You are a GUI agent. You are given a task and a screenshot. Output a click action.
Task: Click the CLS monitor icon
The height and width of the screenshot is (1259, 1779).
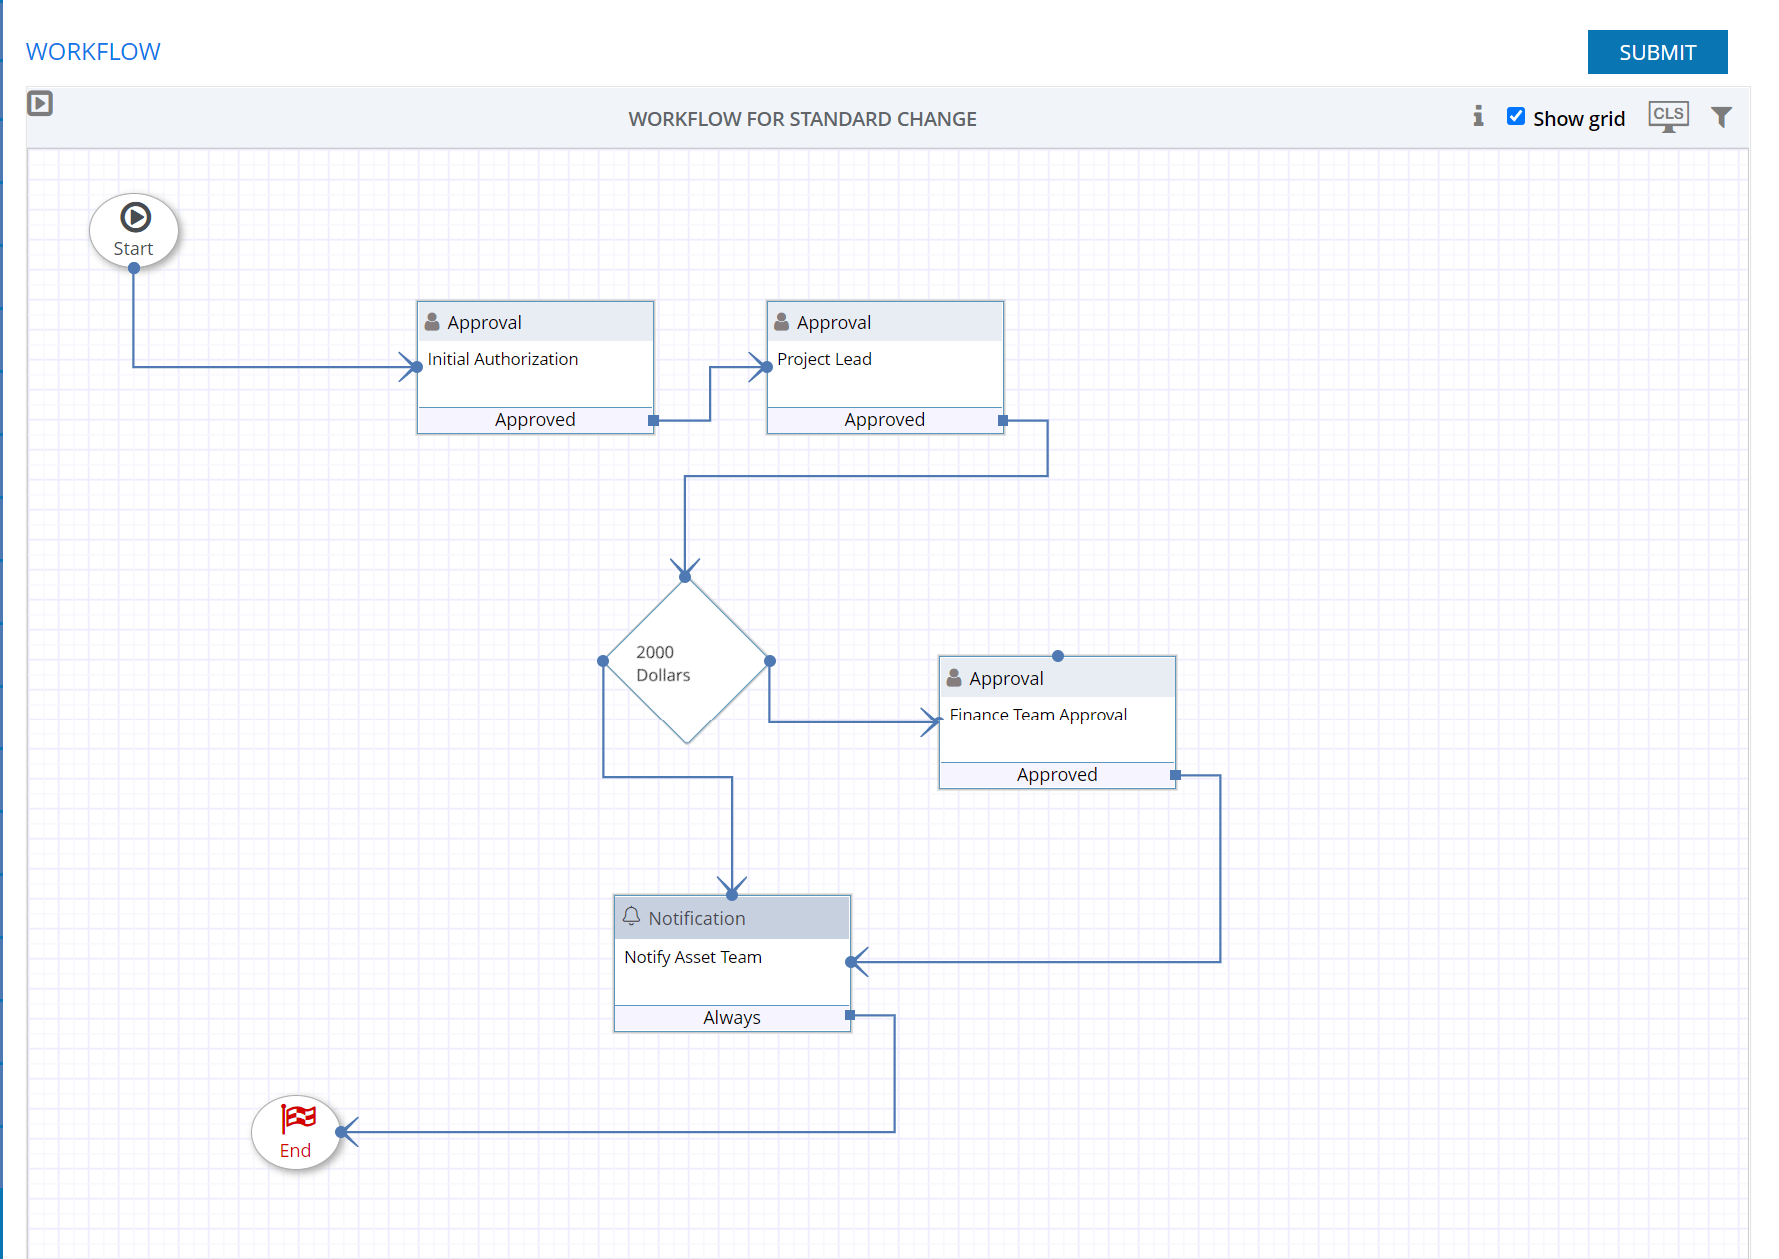click(x=1668, y=117)
